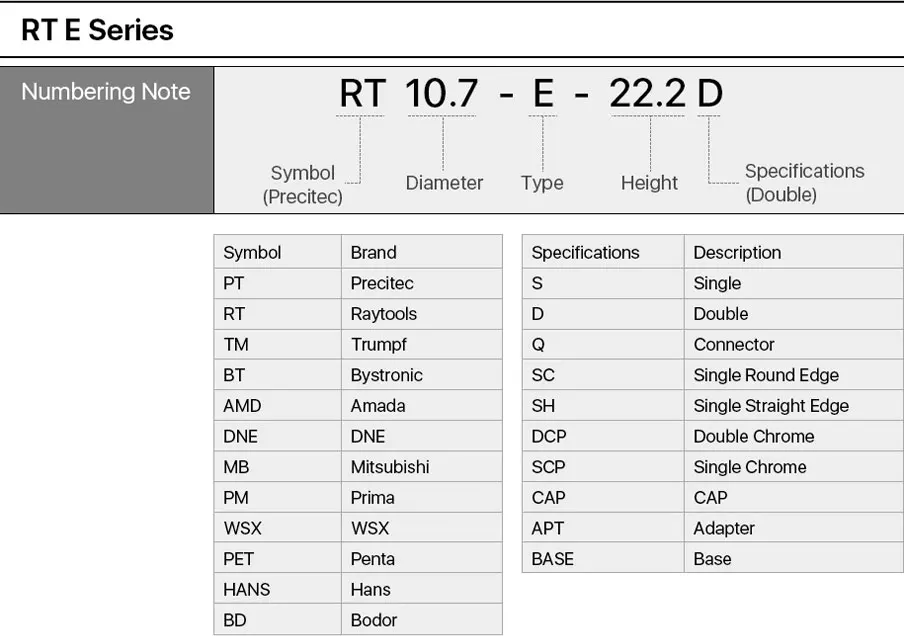This screenshot has height=636, width=904.
Task: Click the RT E Series heading
Action: [97, 30]
